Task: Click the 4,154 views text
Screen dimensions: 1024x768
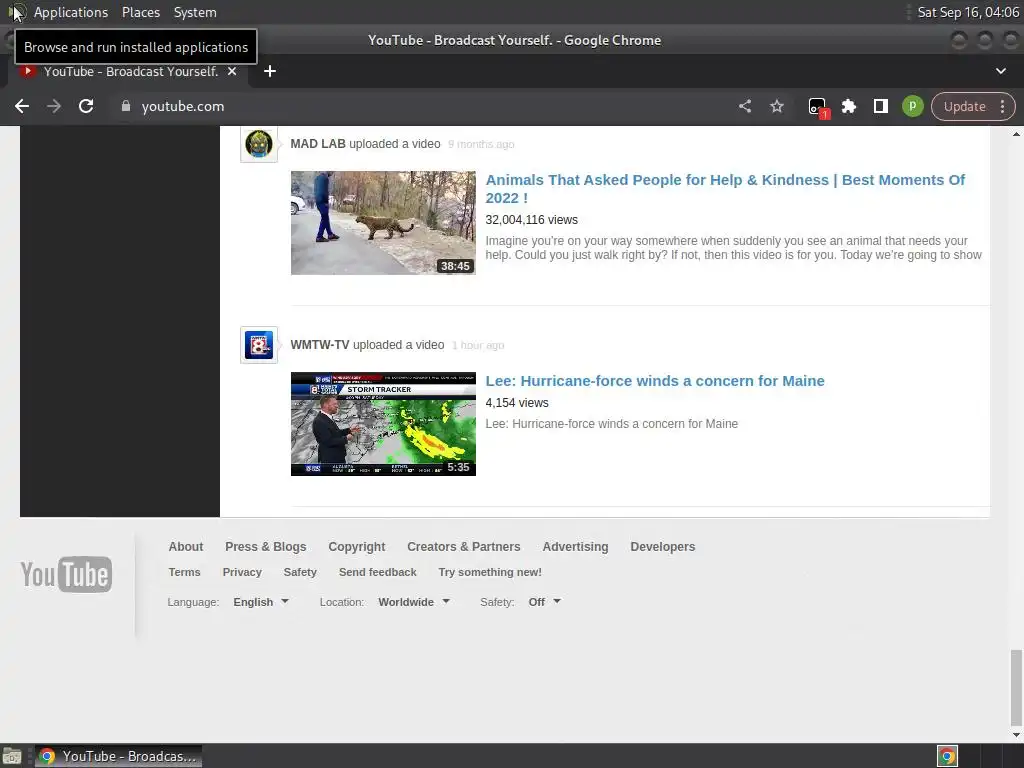Action: click(517, 403)
